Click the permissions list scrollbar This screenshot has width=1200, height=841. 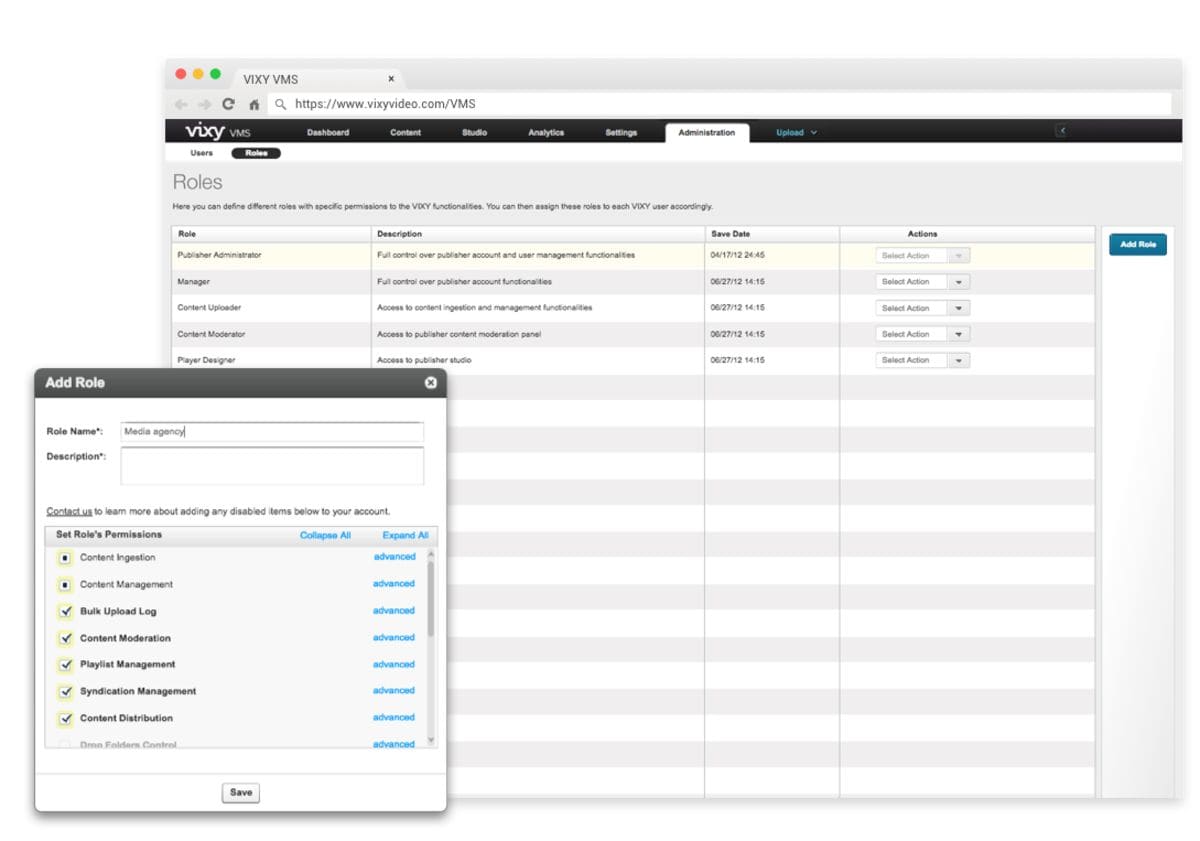(x=431, y=600)
